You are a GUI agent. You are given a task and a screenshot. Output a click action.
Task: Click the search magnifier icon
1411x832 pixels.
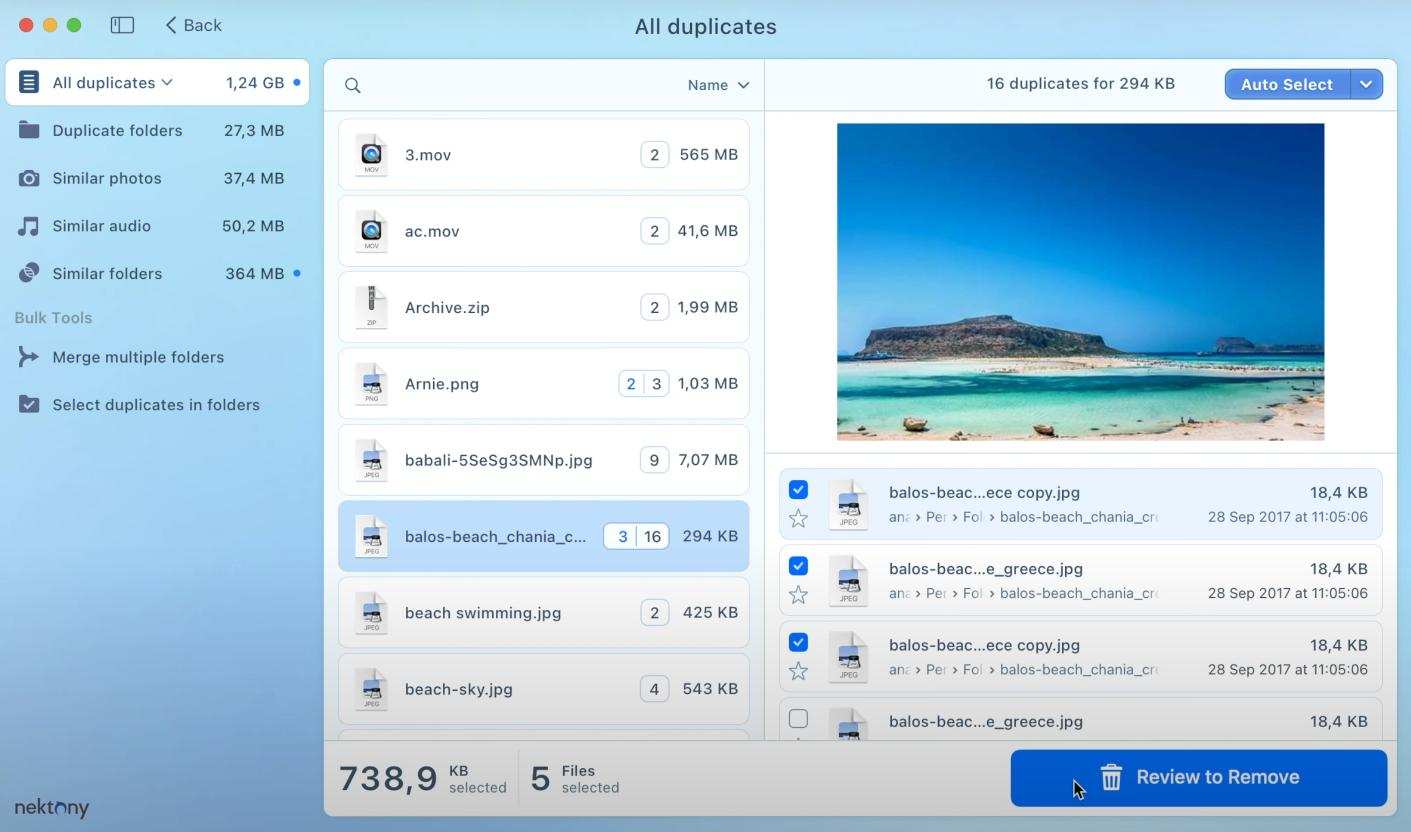(x=352, y=85)
